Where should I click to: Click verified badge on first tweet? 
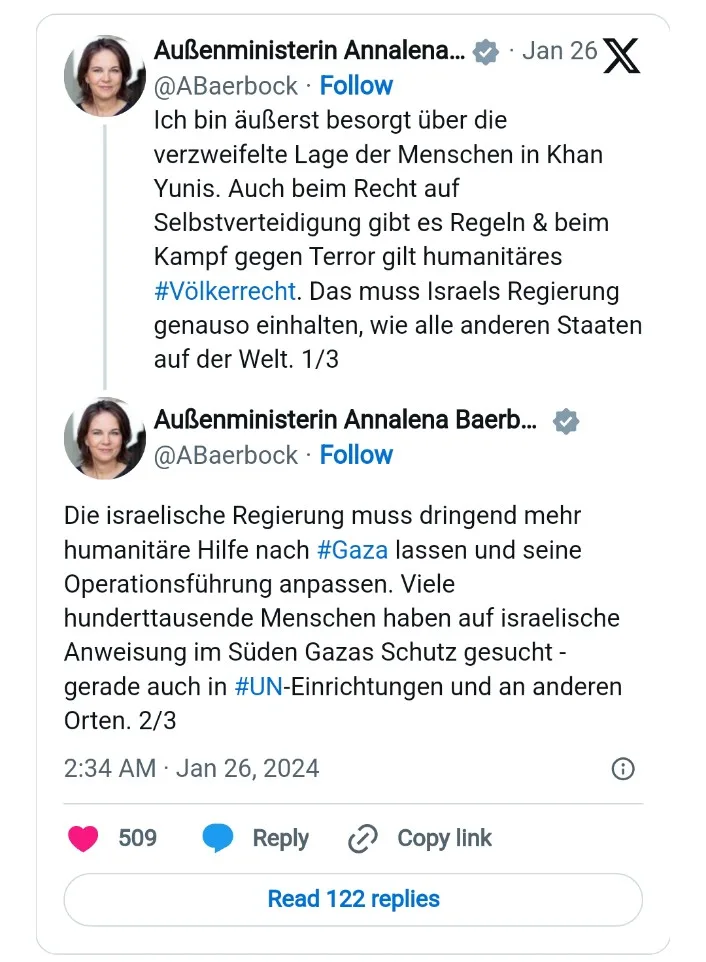point(486,52)
